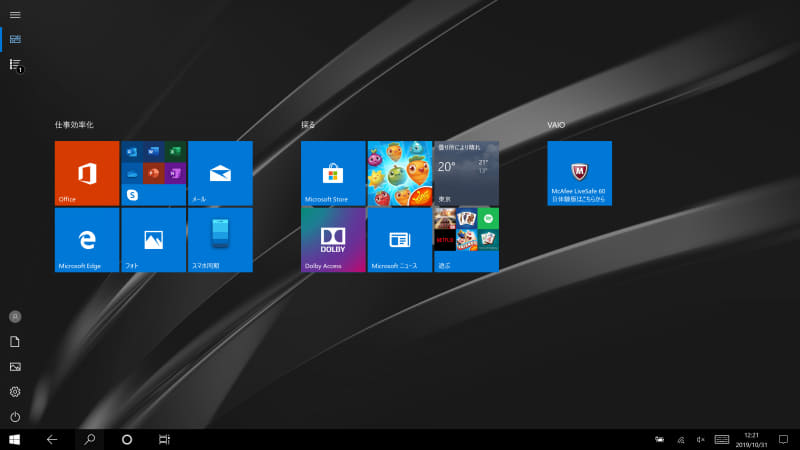The height and width of the screenshot is (450, 800).
Task: Open Settings gear in sidebar
Action: point(15,392)
